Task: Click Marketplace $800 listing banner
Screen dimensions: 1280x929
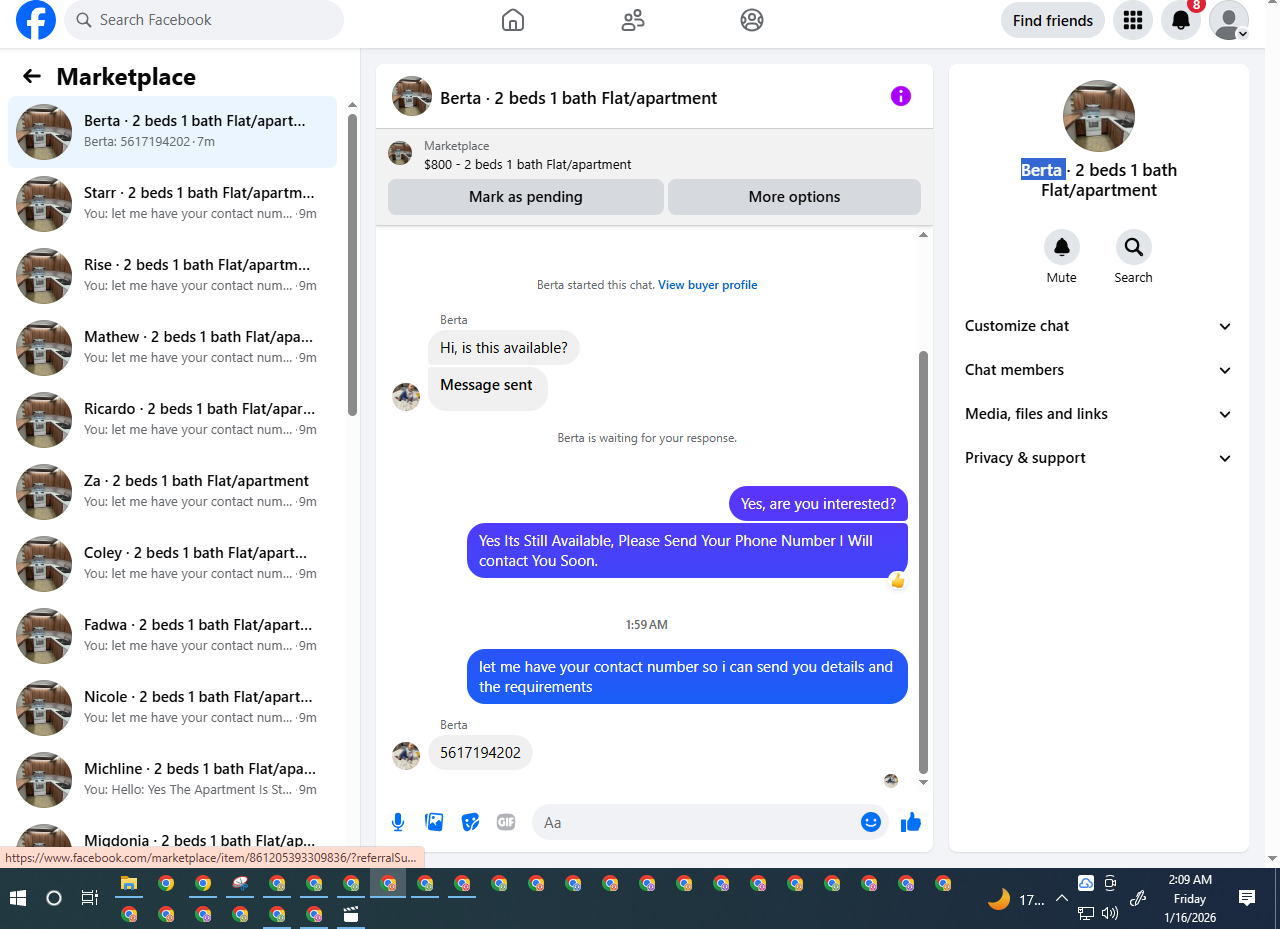Action: click(654, 155)
